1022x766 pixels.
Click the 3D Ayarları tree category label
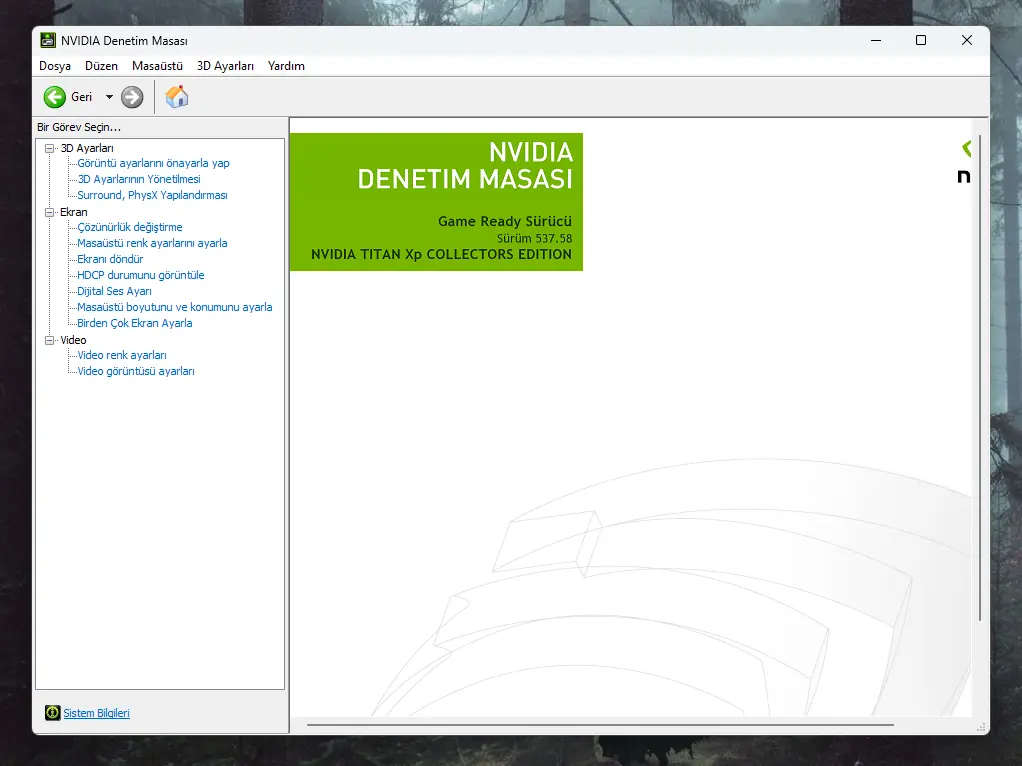click(87, 149)
